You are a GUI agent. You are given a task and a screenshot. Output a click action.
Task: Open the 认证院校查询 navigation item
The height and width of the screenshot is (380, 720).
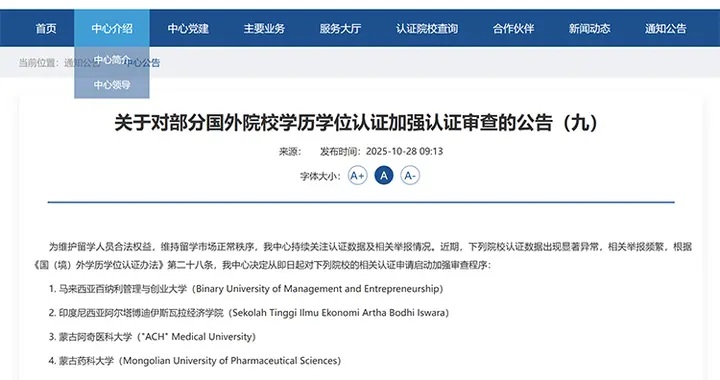click(x=427, y=28)
